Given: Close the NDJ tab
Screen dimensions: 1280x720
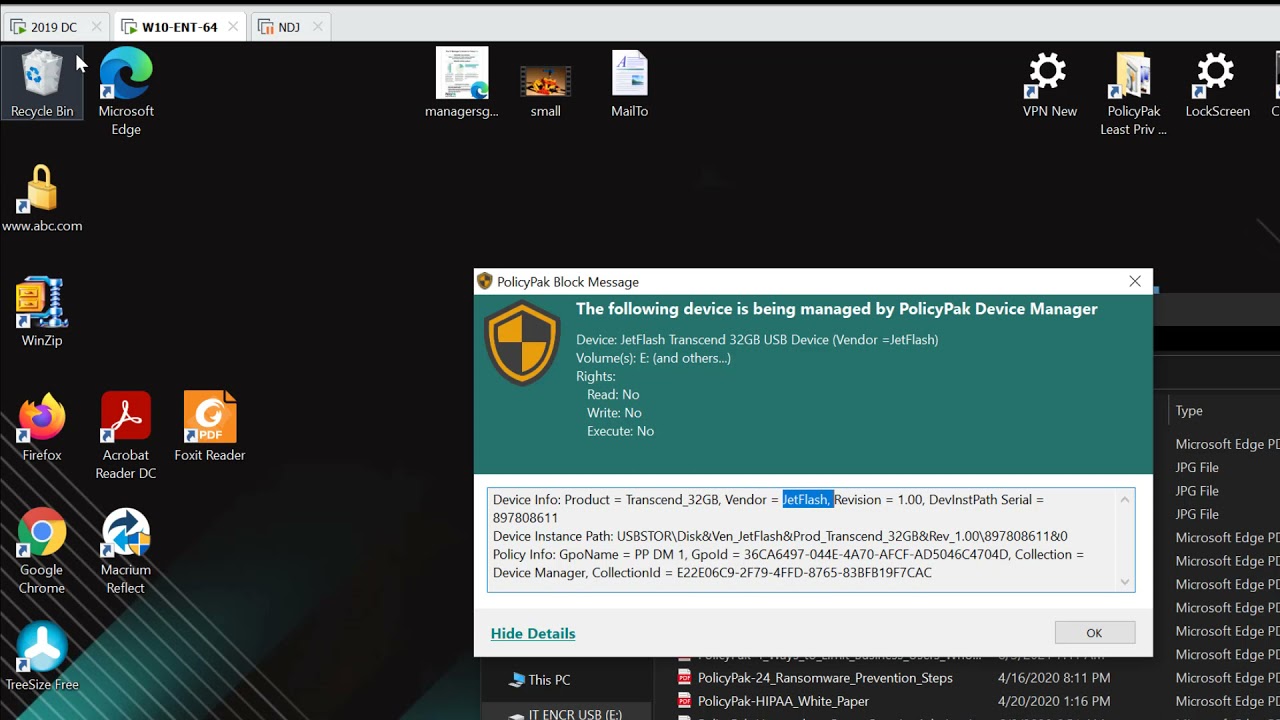Looking at the screenshot, I should 318,27.
